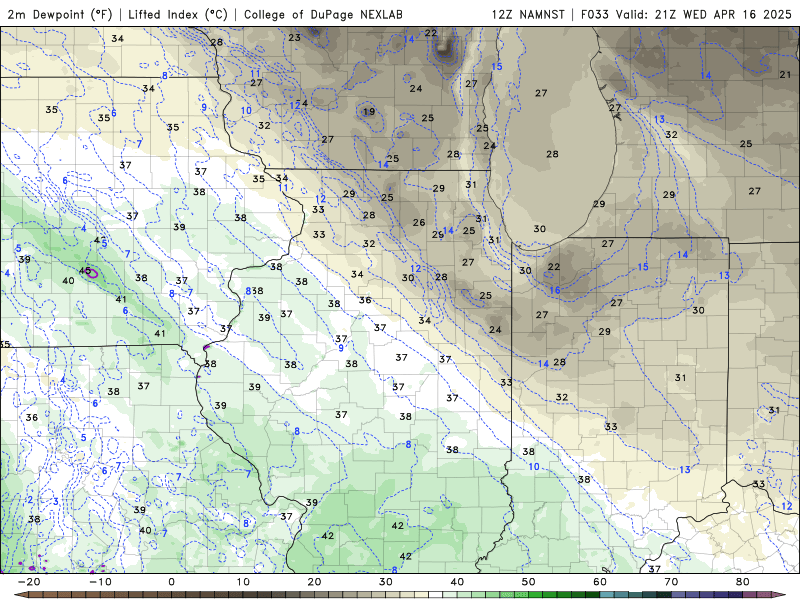
Task: Click the blue 3 lifted index contour label
Action: point(56,502)
